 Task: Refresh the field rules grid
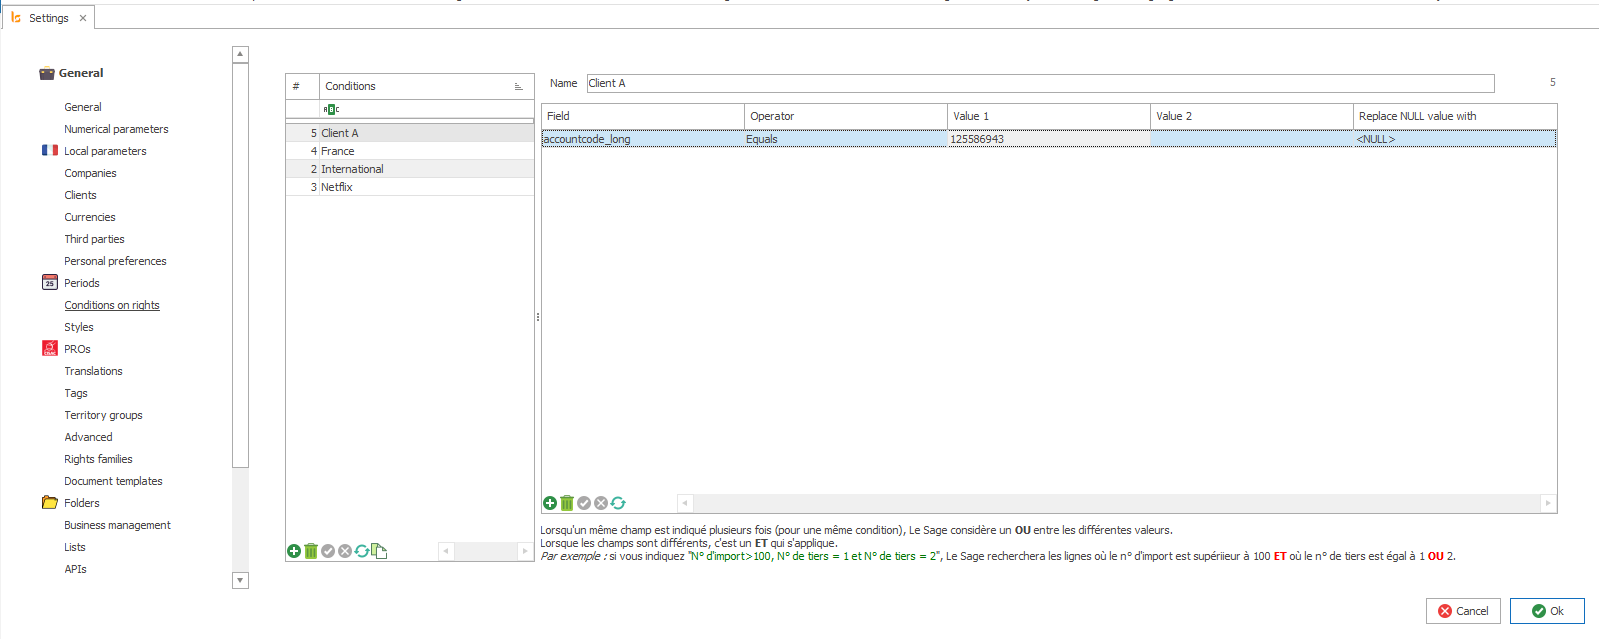coord(618,503)
